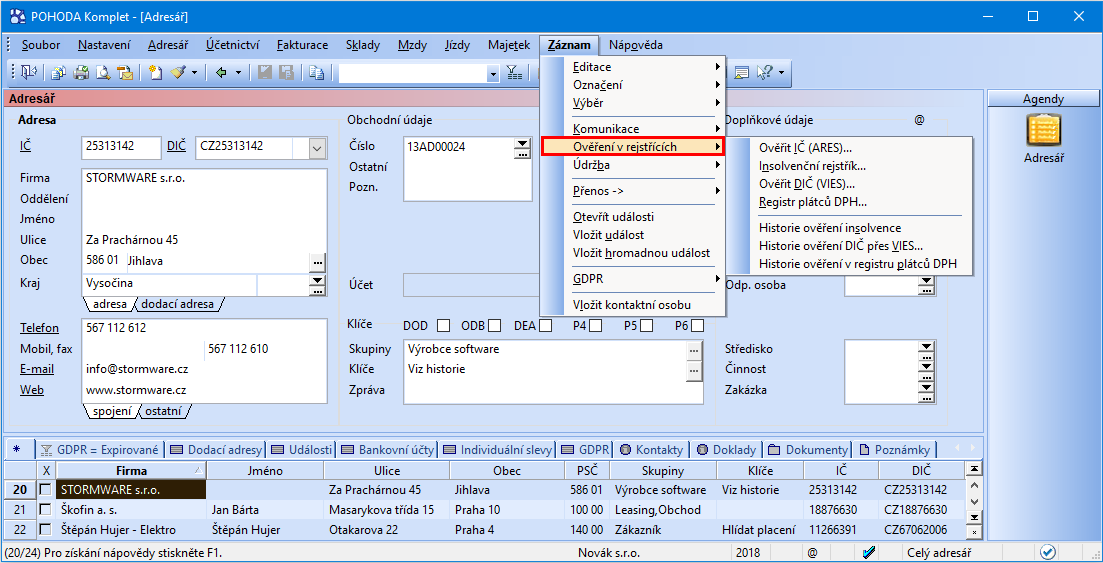This screenshot has height=563, width=1103.
Task: Click the E-mail label link
Action: coord(37,369)
